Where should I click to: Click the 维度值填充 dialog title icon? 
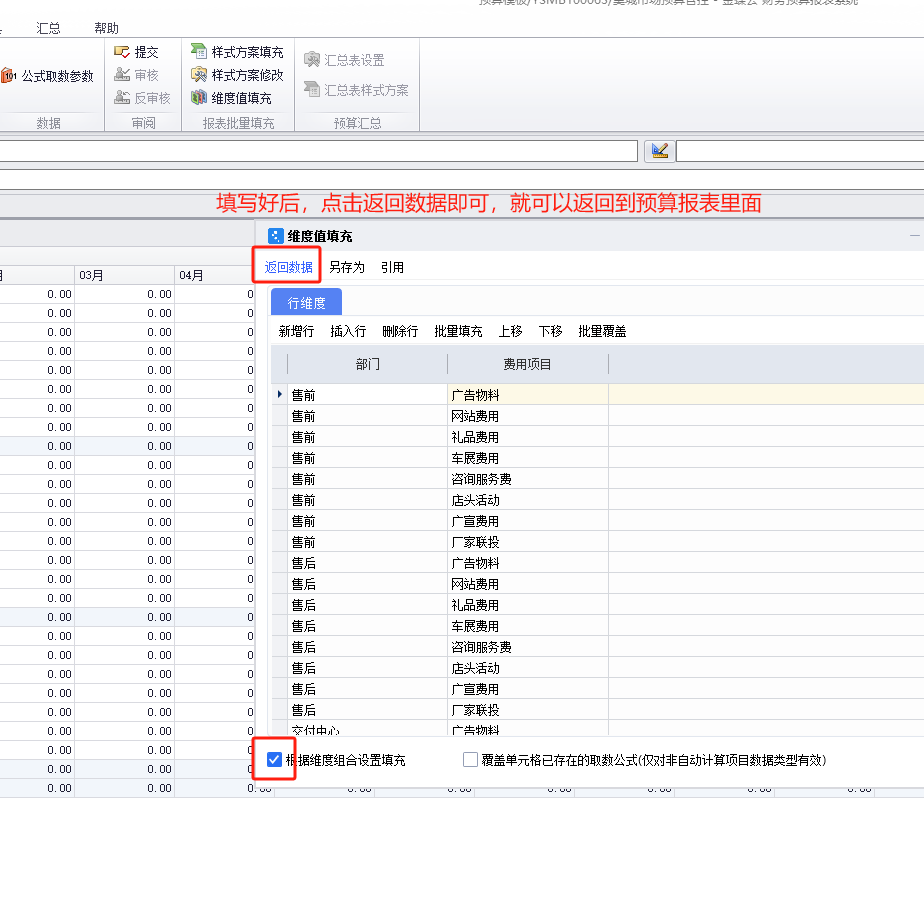(275, 236)
